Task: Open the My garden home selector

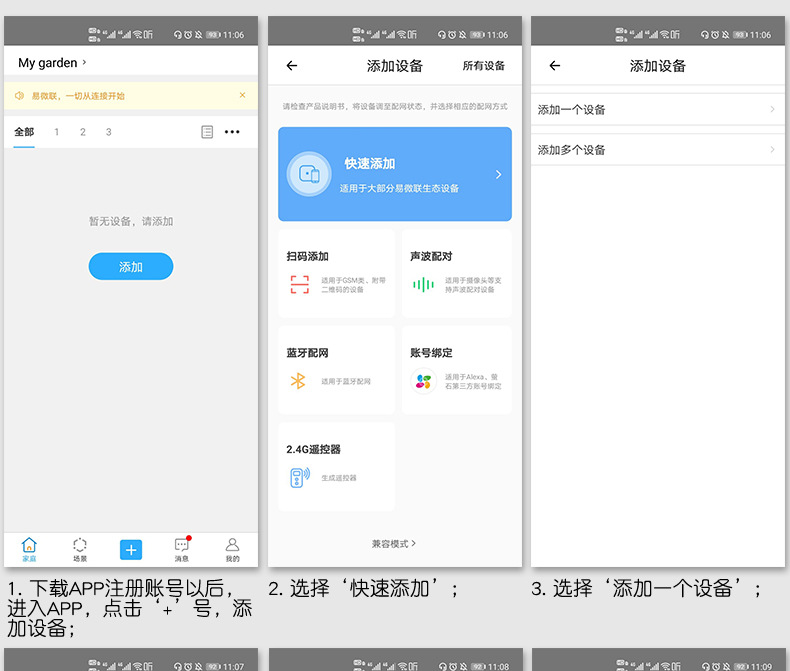Action: [52, 63]
